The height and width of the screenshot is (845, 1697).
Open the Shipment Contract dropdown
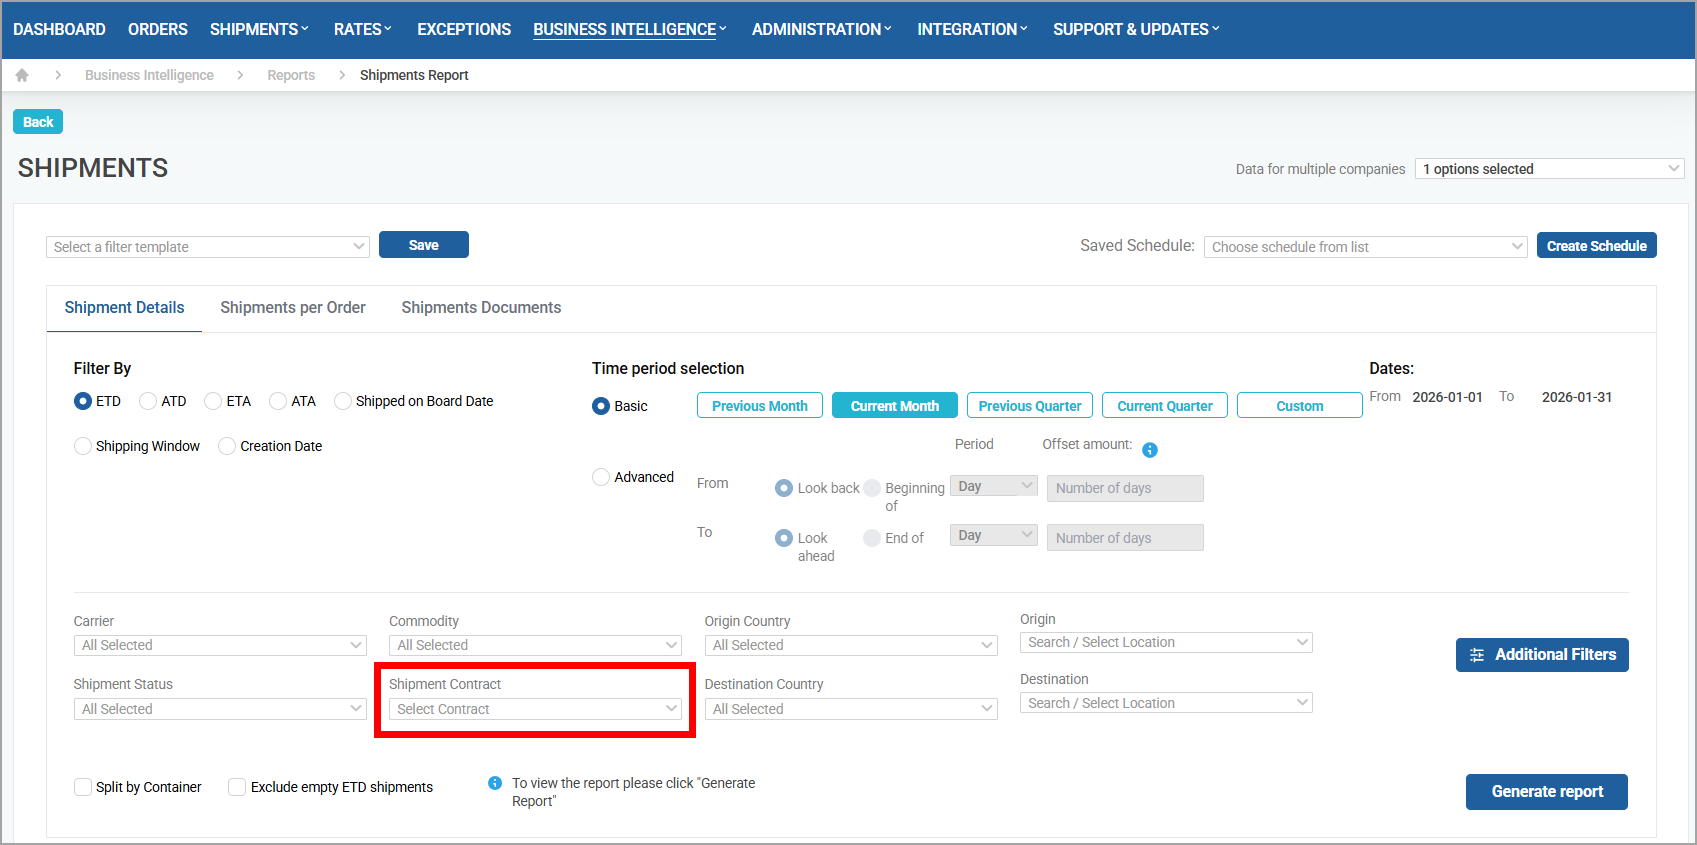pyautogui.click(x=535, y=709)
